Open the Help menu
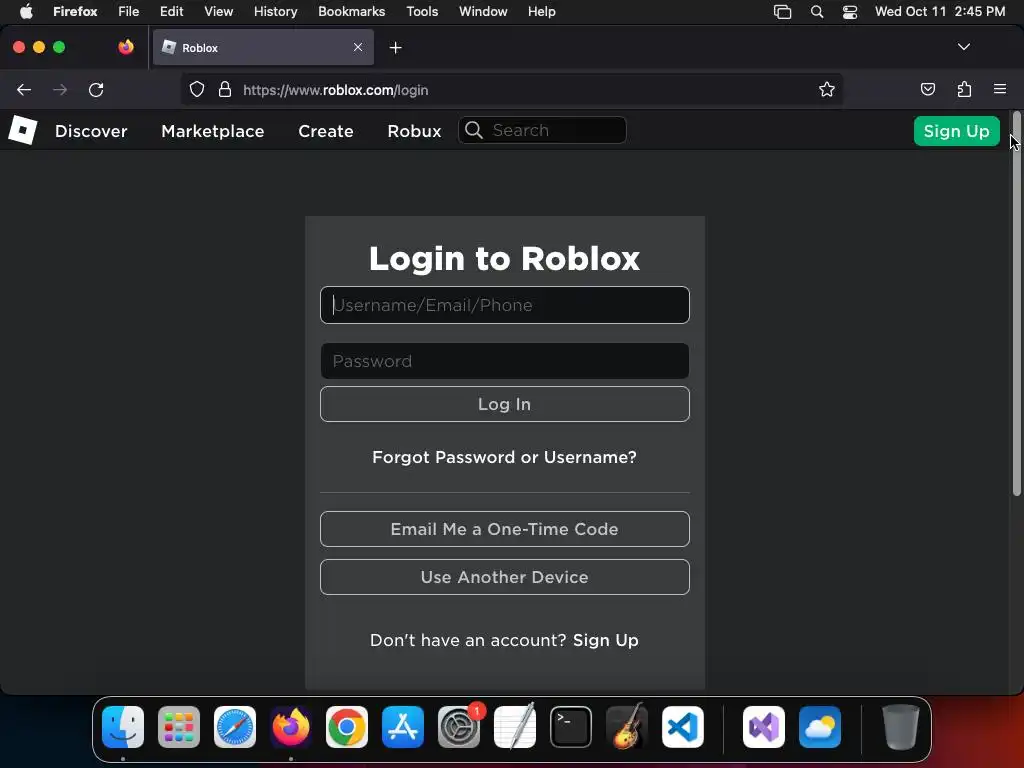This screenshot has height=768, width=1024. [x=542, y=11]
